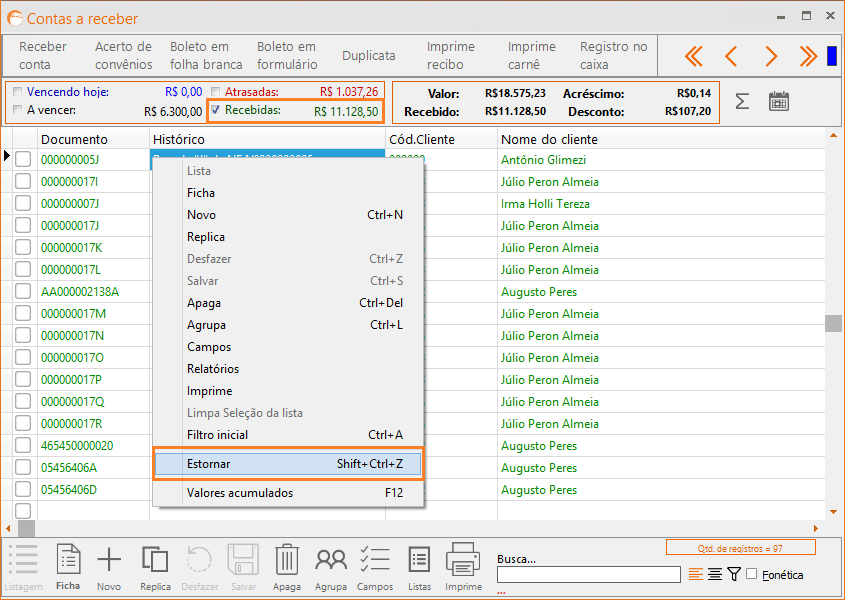Toggle the Fonética checkbox

coord(752,574)
